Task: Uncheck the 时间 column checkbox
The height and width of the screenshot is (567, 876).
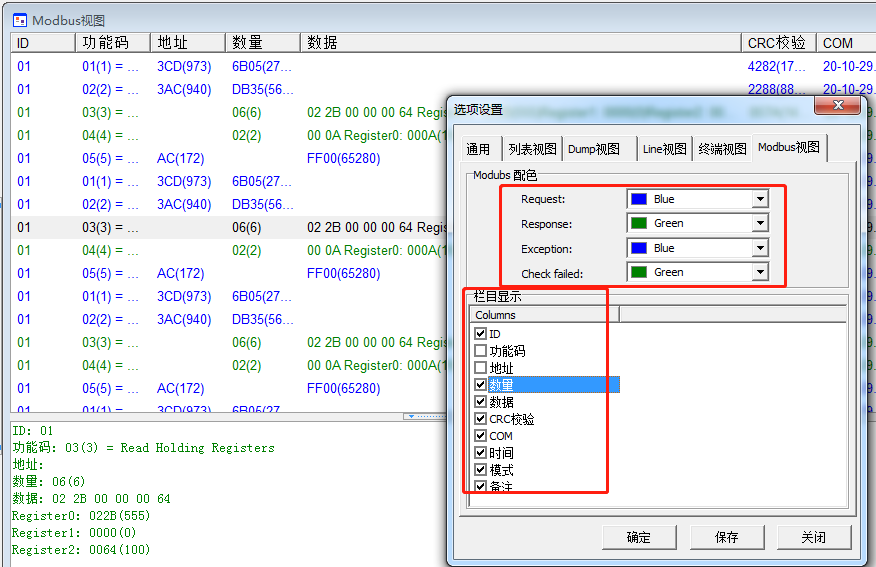Action: click(481, 453)
